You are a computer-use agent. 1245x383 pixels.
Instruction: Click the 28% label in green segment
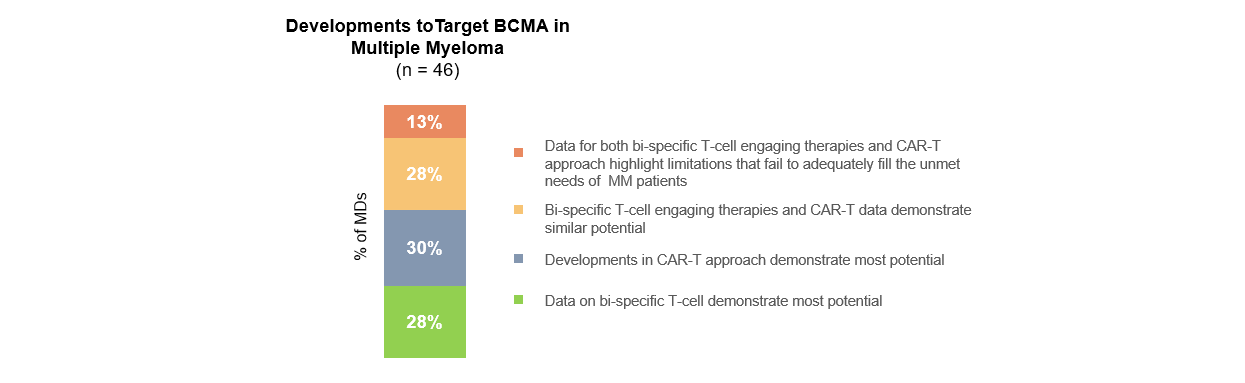[425, 322]
